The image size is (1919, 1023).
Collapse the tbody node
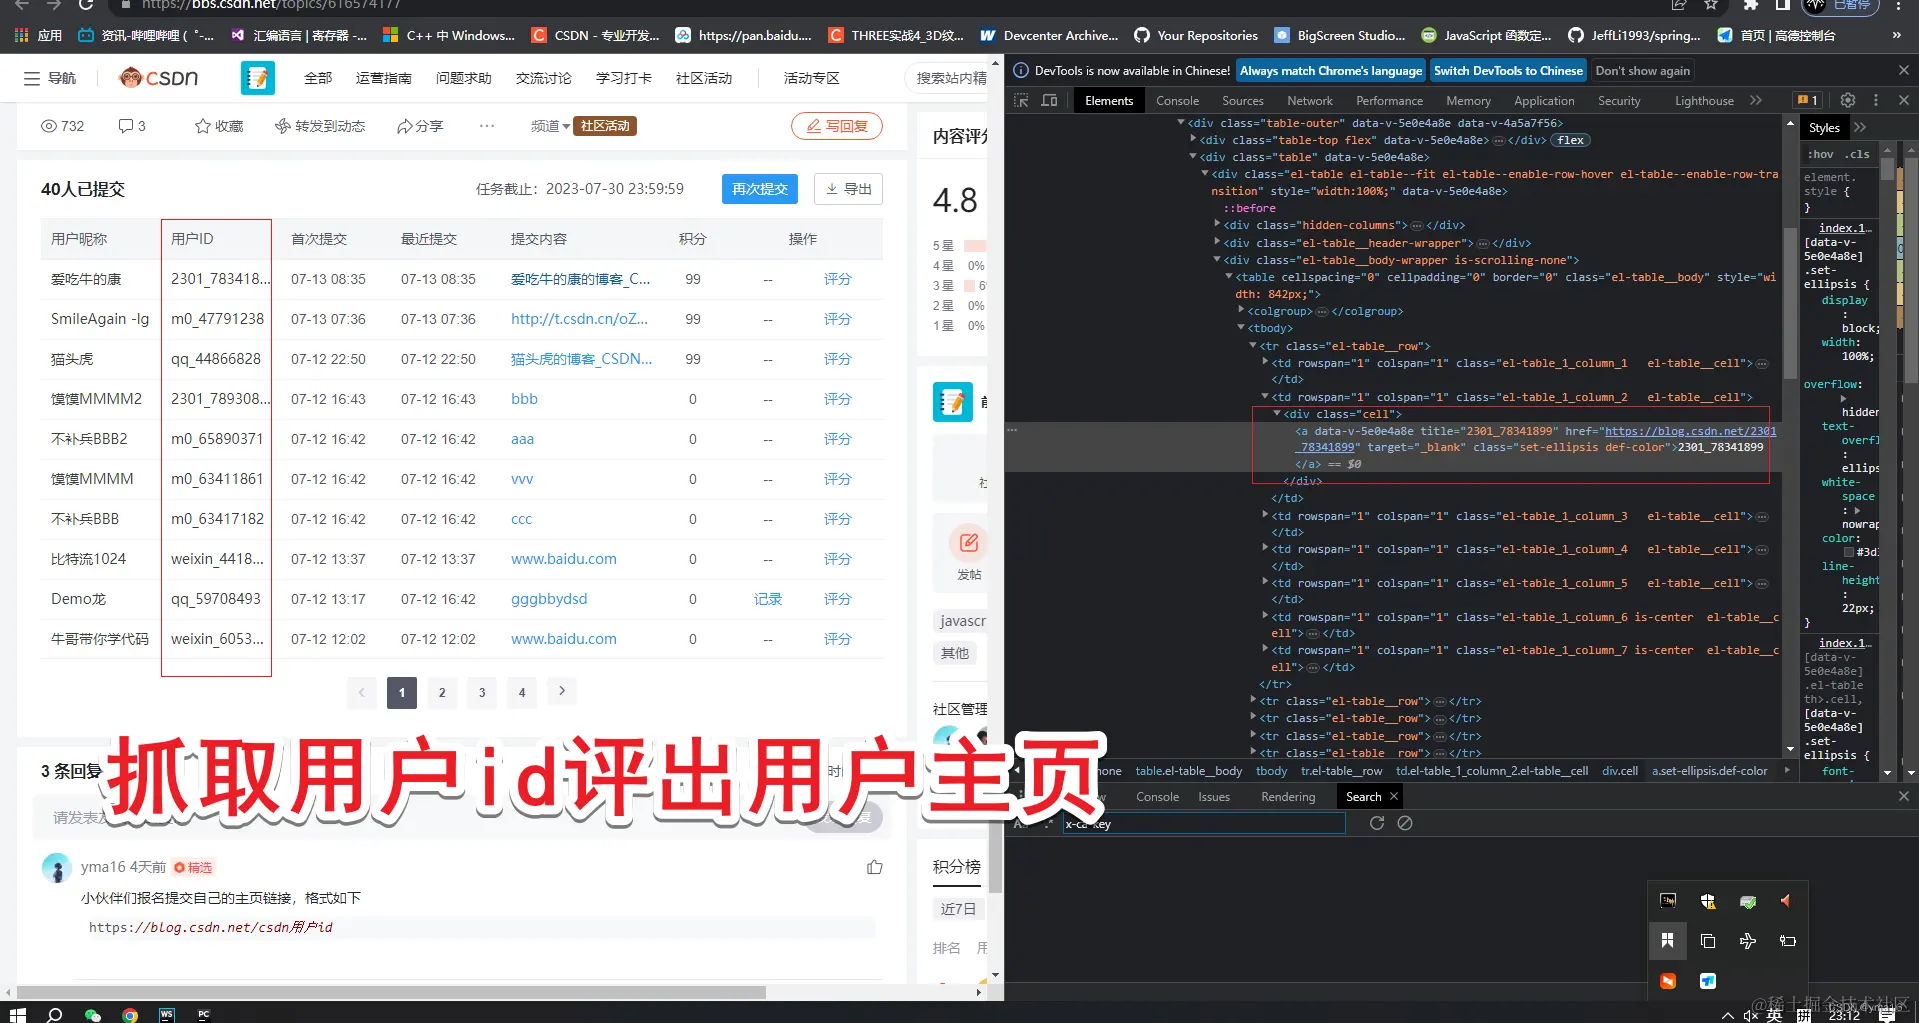1241,328
